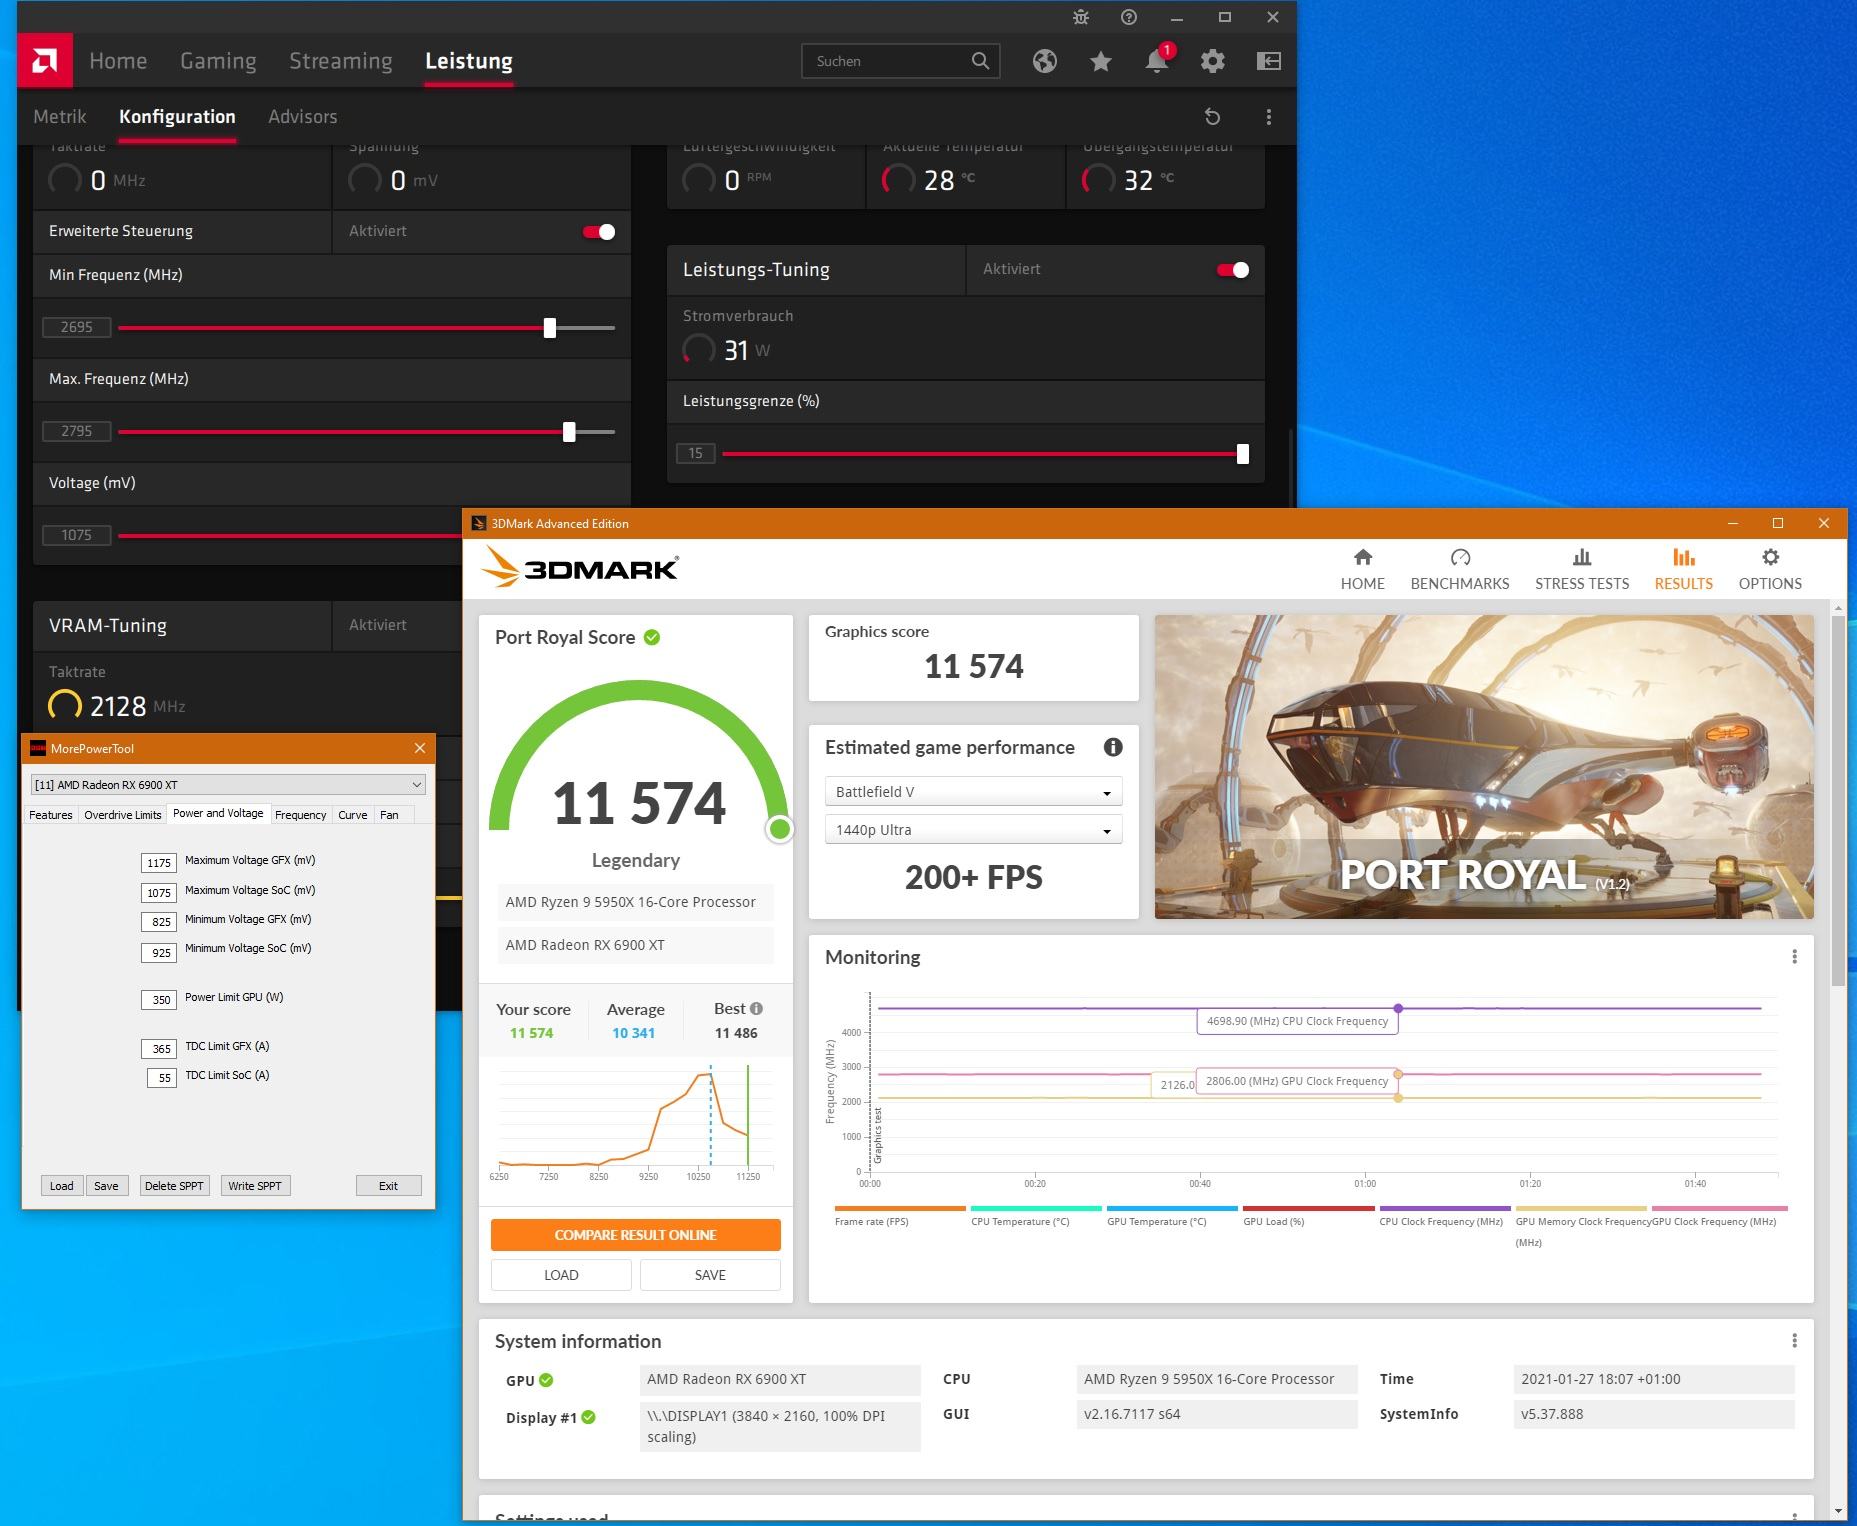Click Leistungsgrenze slider handle
This screenshot has height=1526, width=1857.
[x=1243, y=454]
